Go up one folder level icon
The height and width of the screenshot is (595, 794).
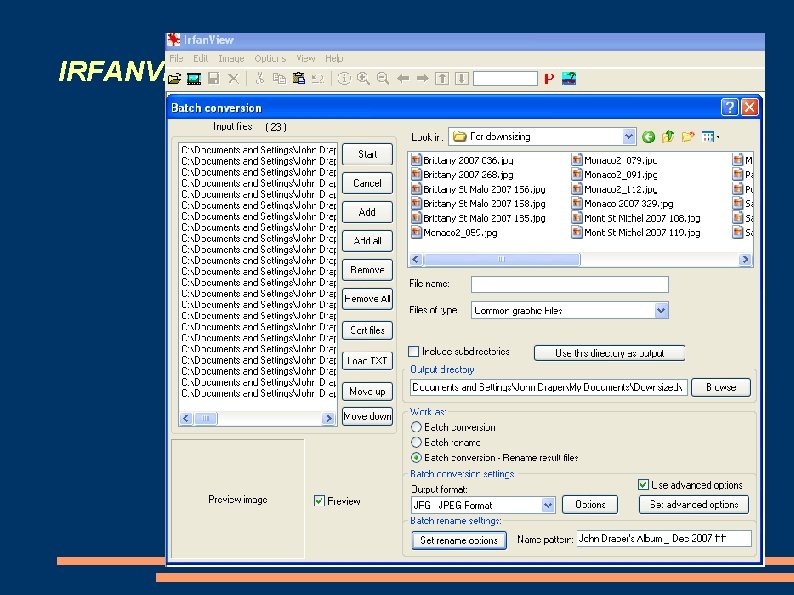[668, 137]
